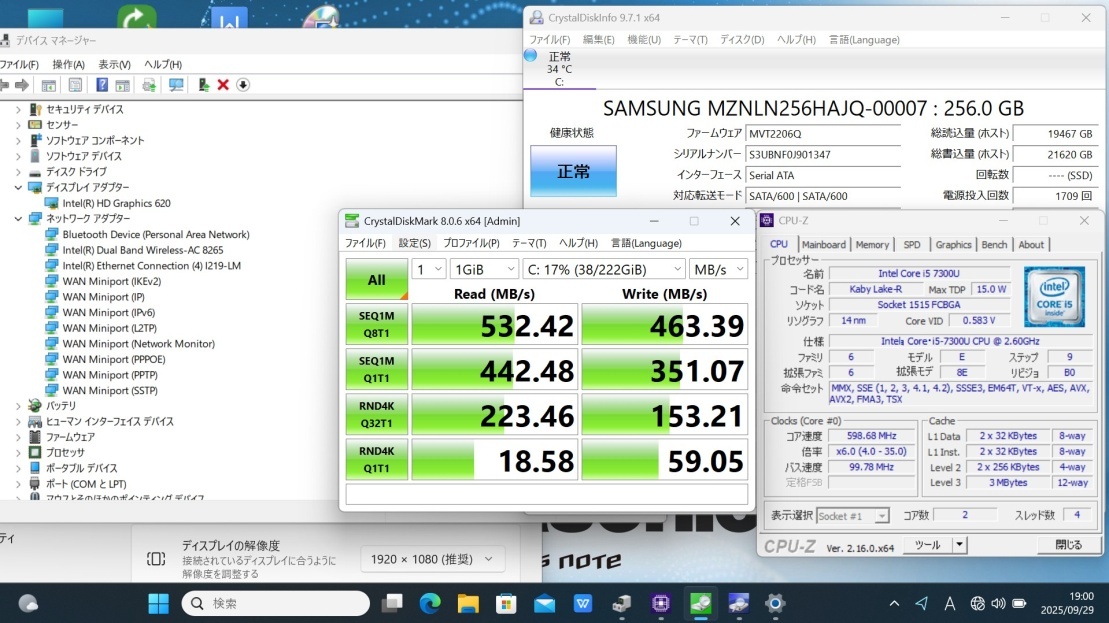Image resolution: width=1109 pixels, height=623 pixels.
Task: Click the disable device down-arrow icon
Action: [243, 85]
